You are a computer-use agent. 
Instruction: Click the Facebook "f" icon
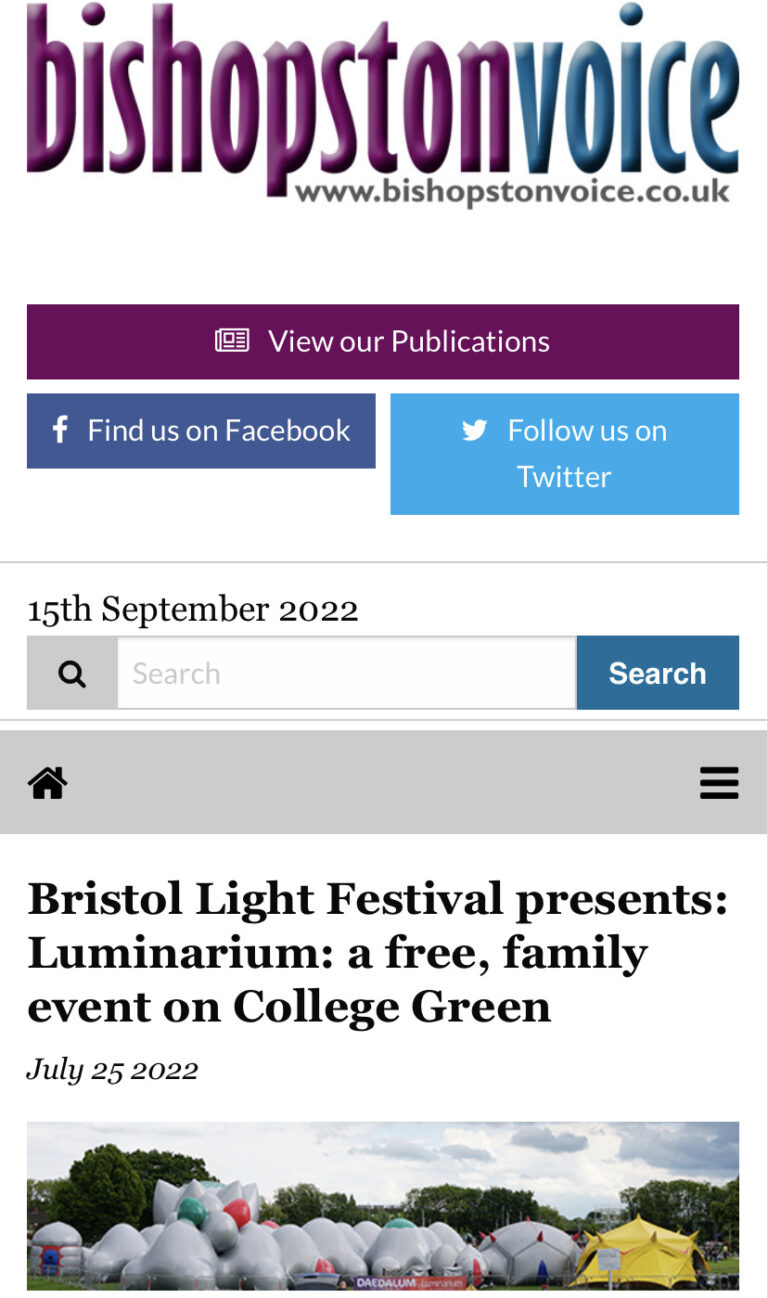pyautogui.click(x=60, y=430)
